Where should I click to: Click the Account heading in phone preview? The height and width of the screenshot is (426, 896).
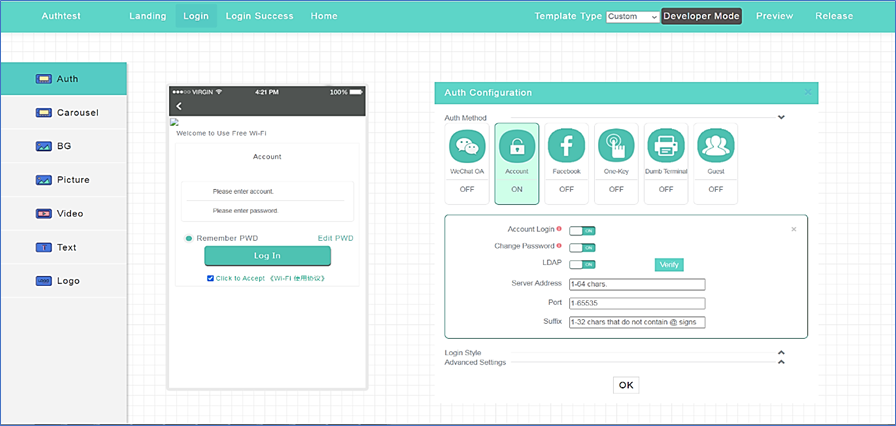pos(267,156)
